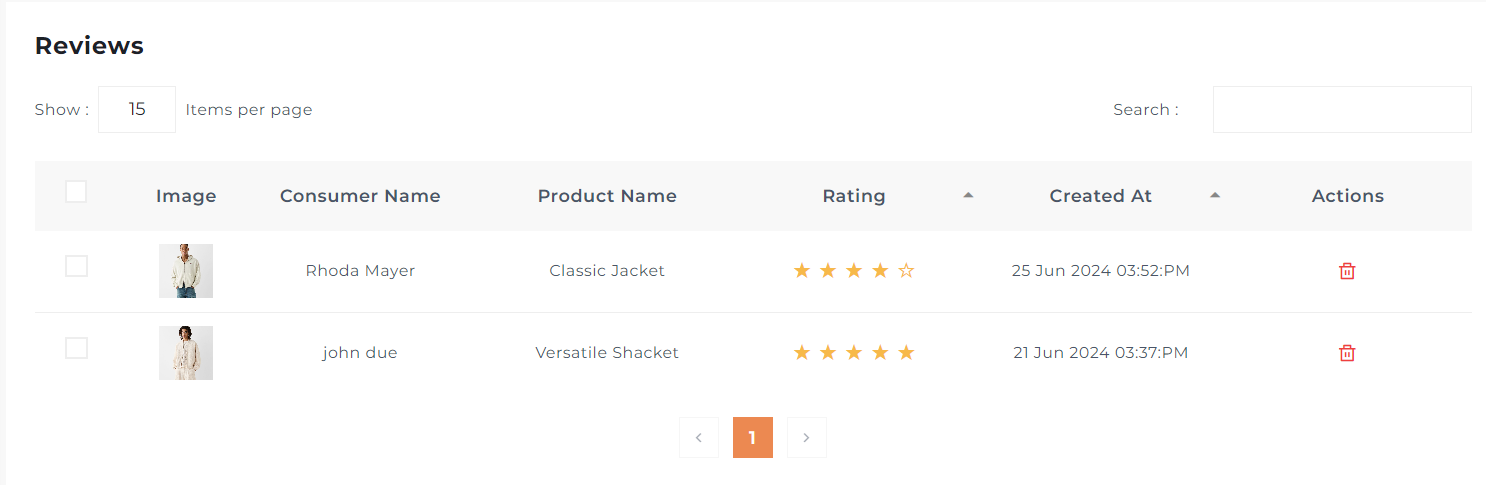Click the Classic Jacket product name

(x=607, y=271)
